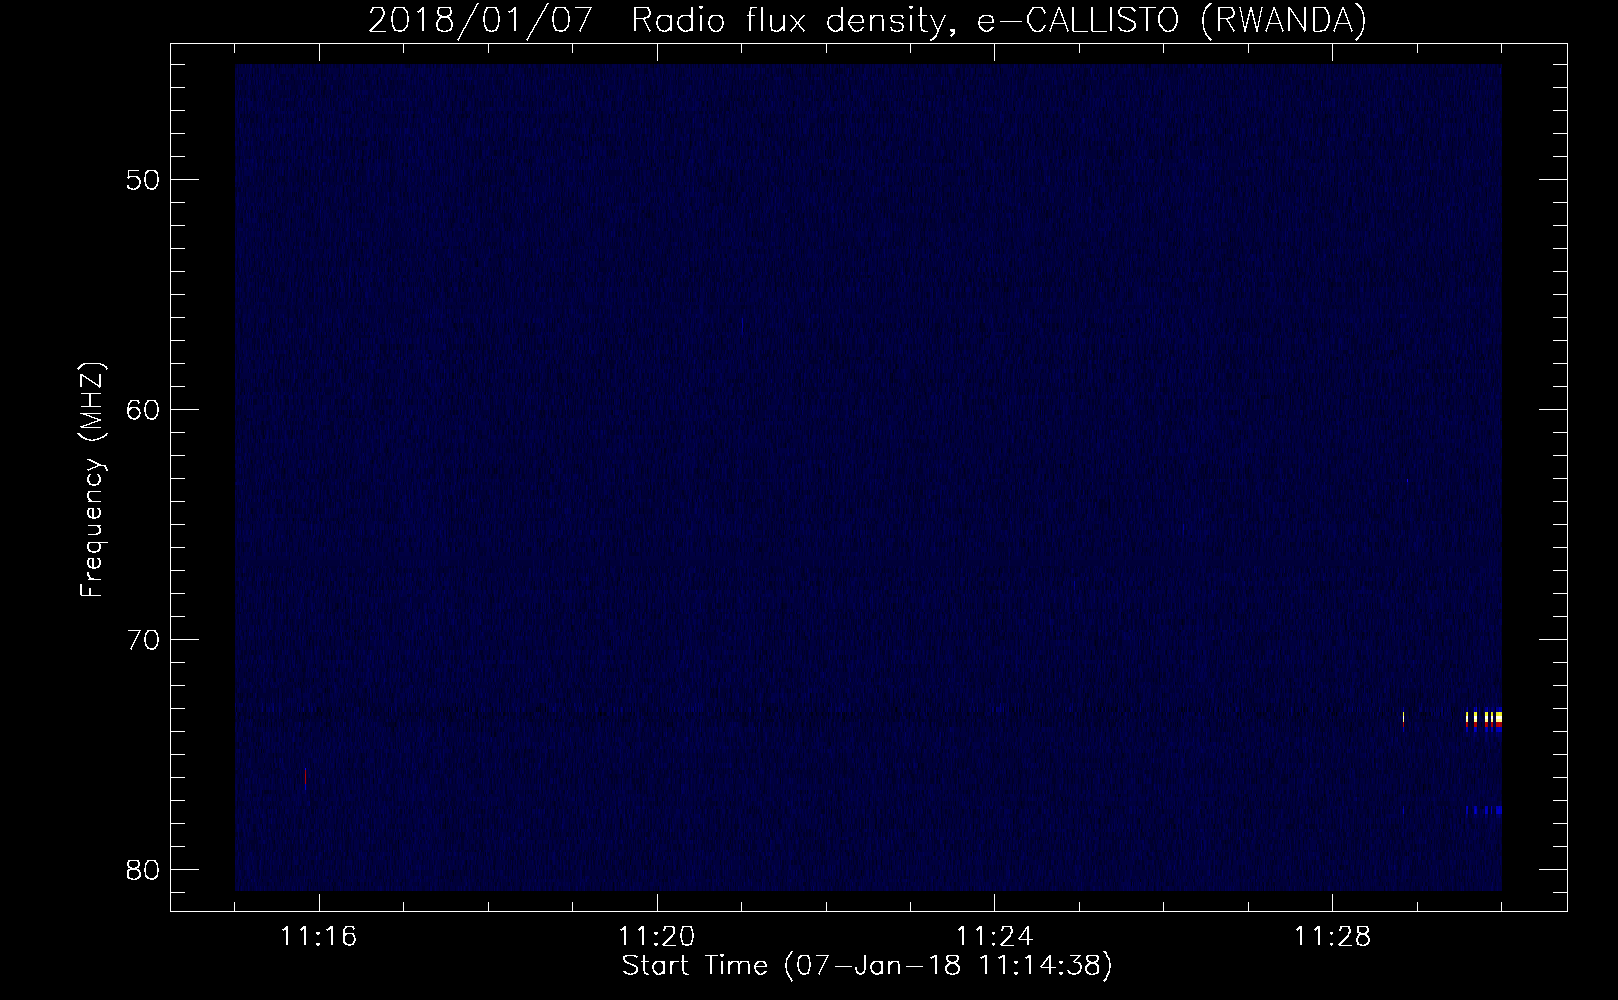Click the 11:20 time tick label
1618x1000 pixels.
657,937
